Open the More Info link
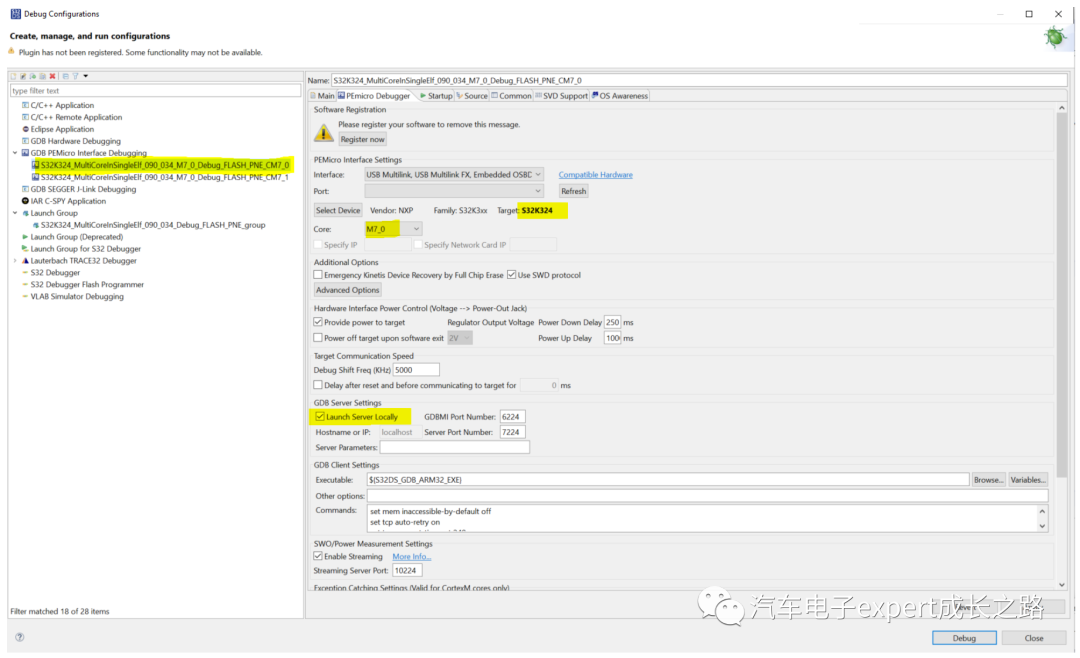The width and height of the screenshot is (1080, 658). pyautogui.click(x=411, y=557)
